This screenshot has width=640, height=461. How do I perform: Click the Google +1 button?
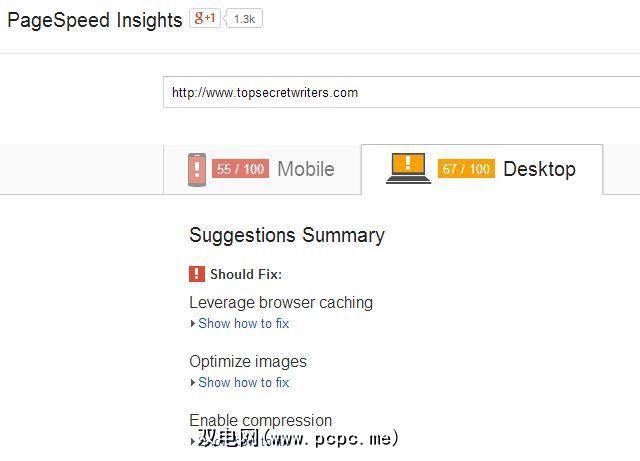[x=205, y=18]
